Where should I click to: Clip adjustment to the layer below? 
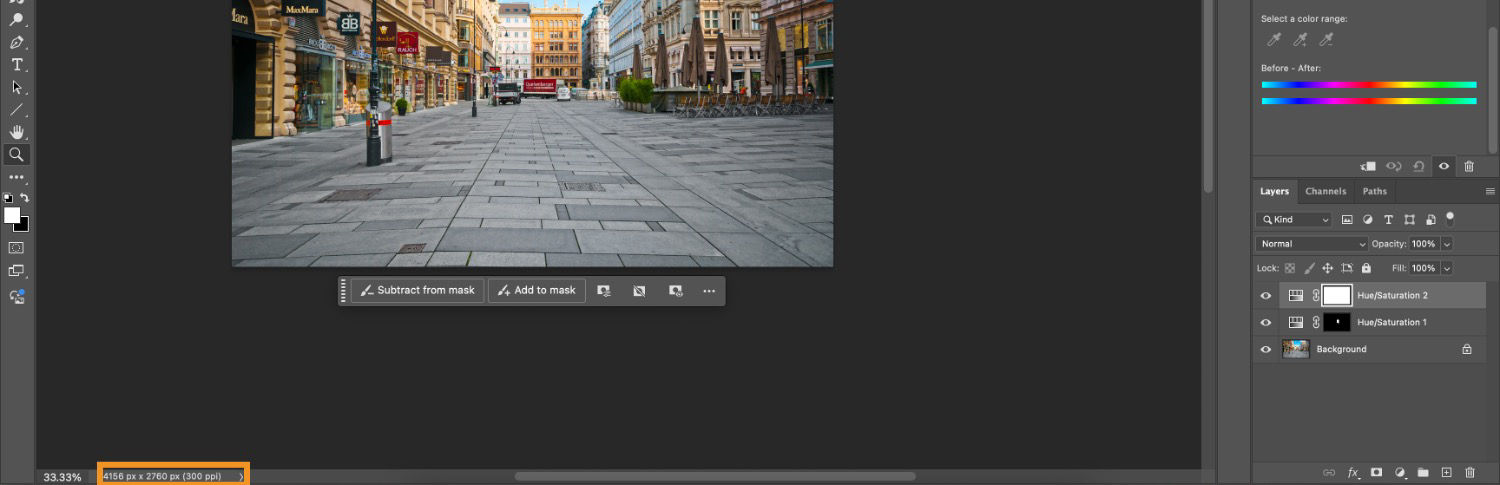point(1368,166)
